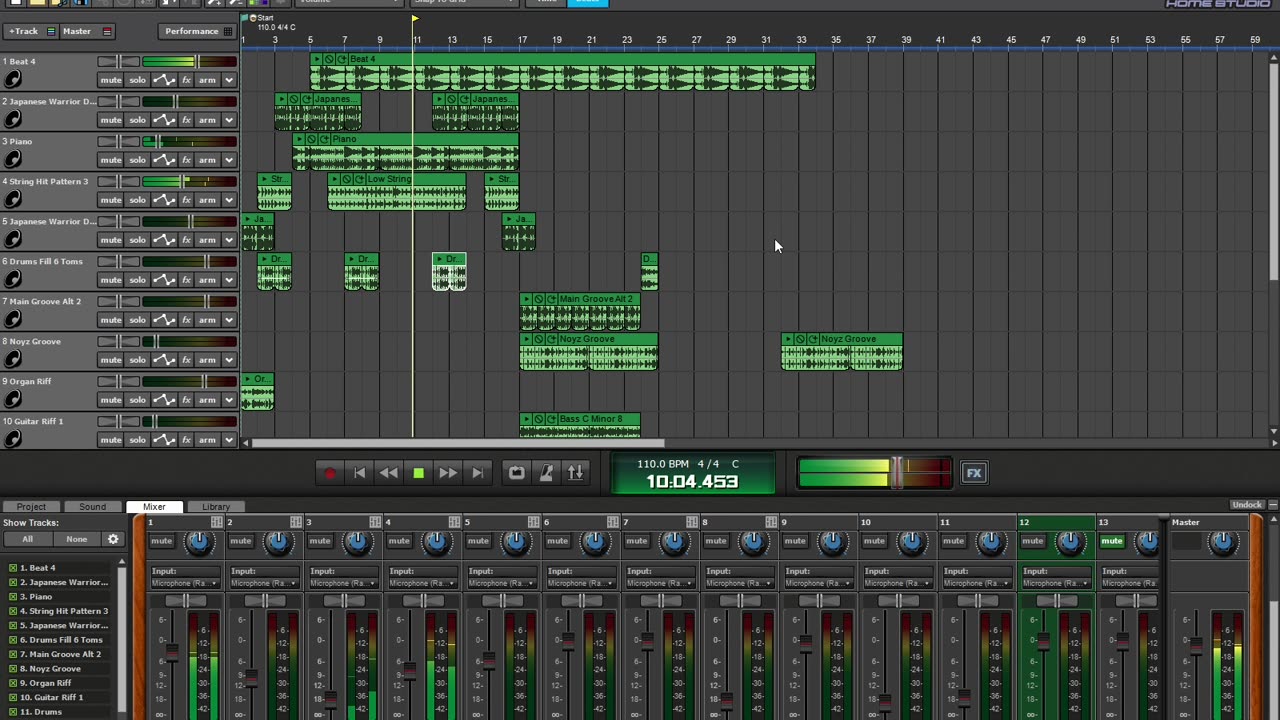
Task: Open channel 3 input Microphone dropdown
Action: pos(343,583)
